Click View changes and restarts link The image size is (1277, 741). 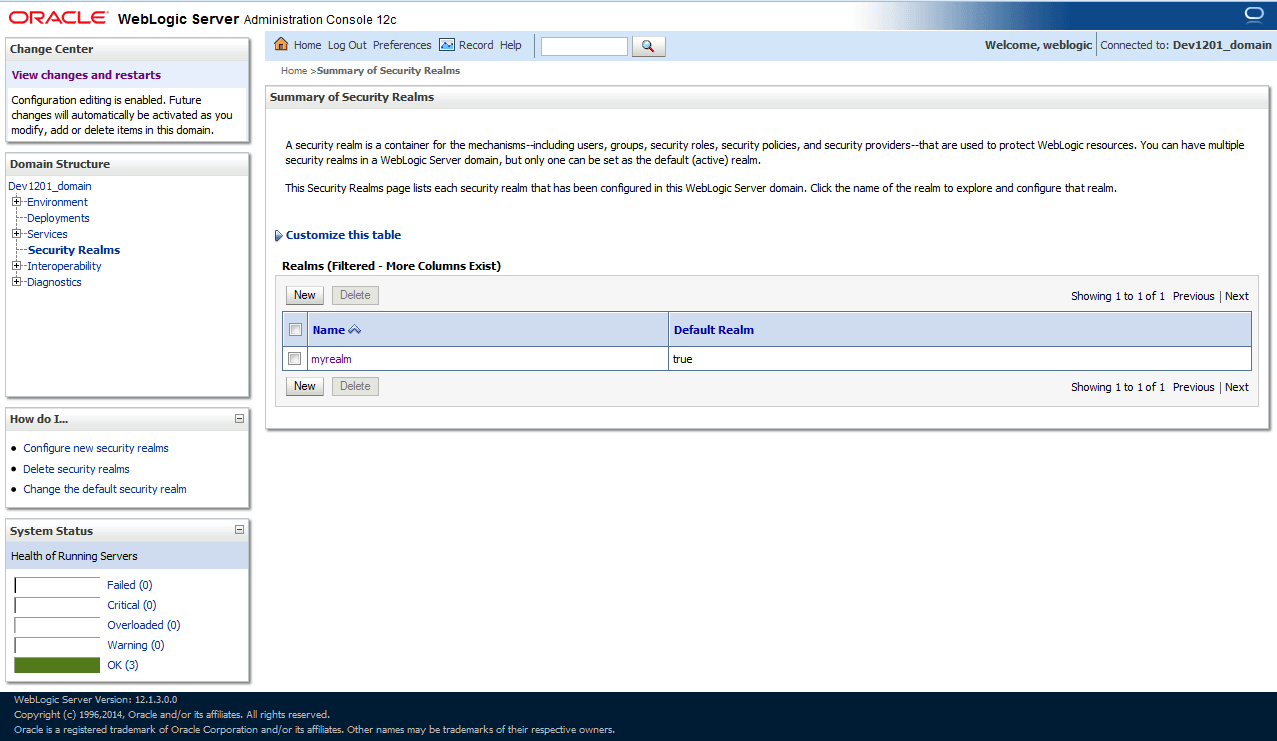point(86,75)
